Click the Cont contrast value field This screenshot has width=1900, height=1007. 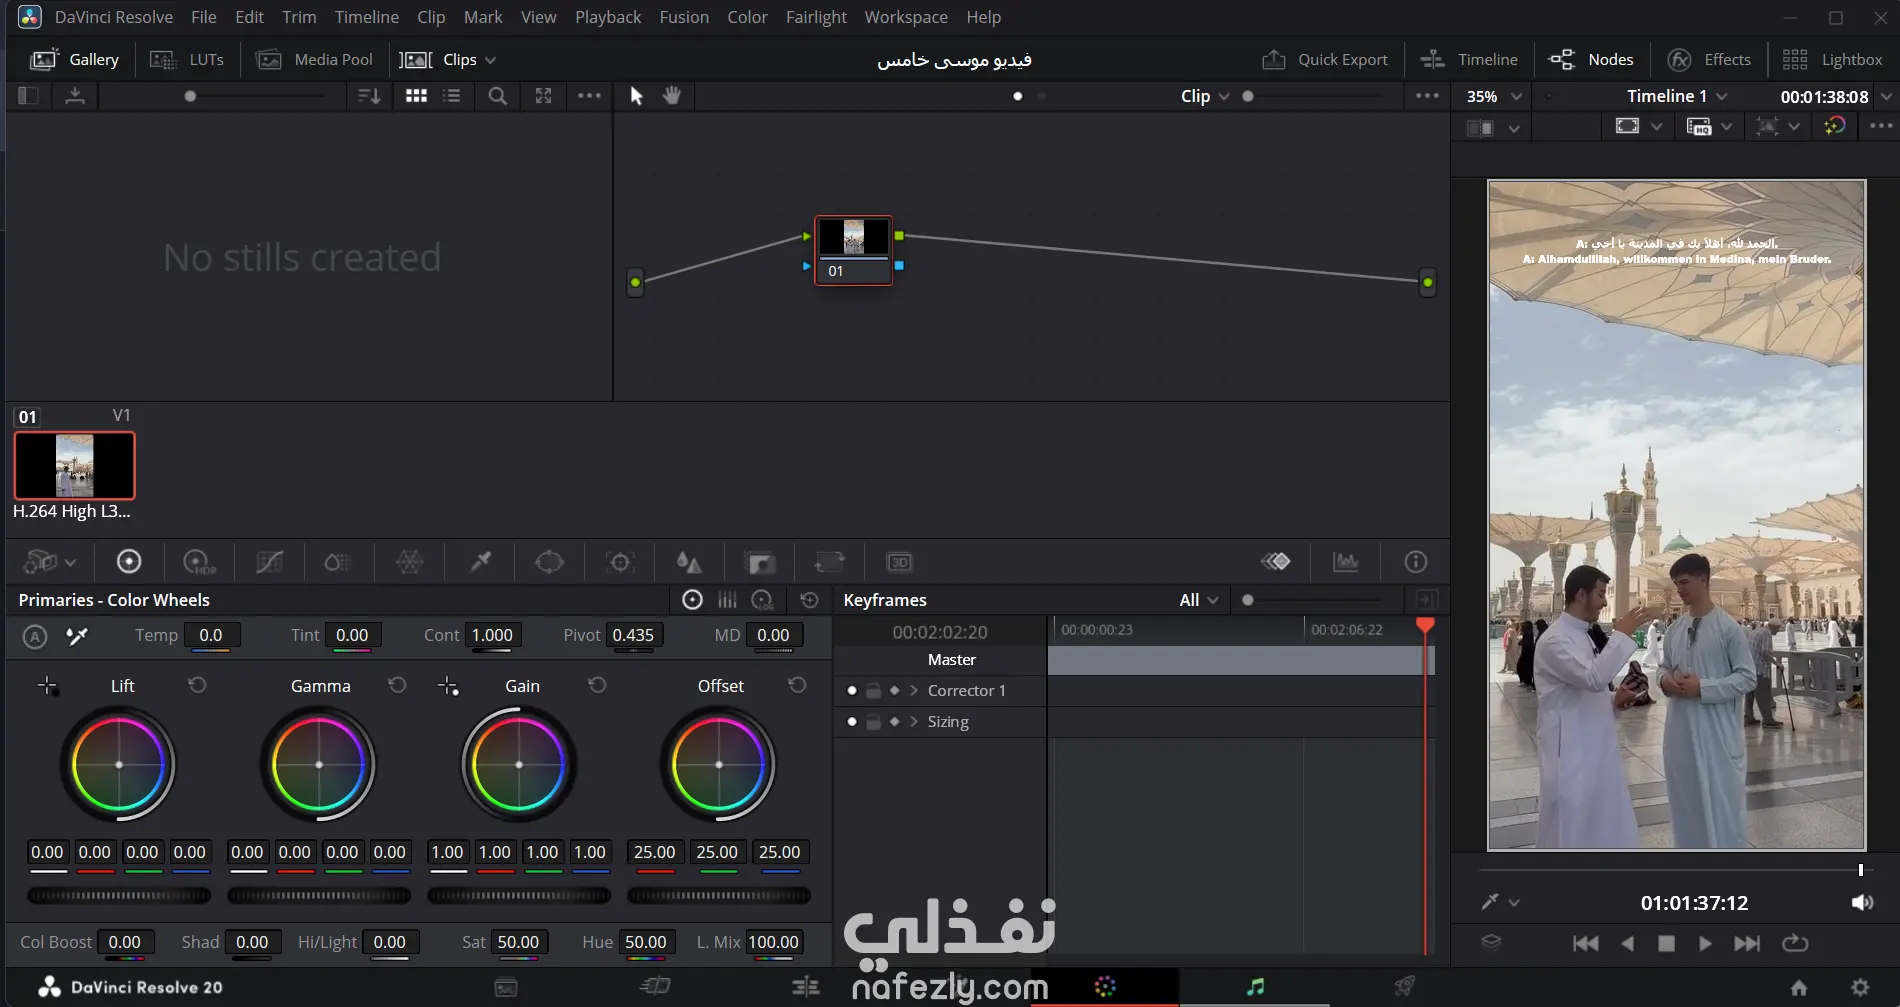coord(492,636)
